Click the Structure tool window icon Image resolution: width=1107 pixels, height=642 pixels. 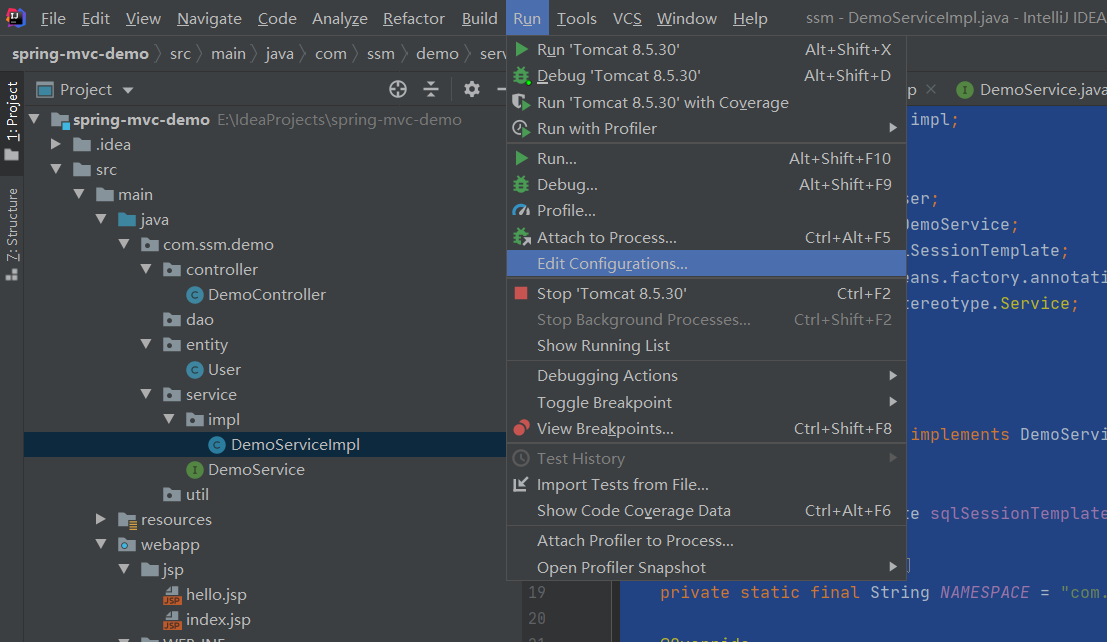tap(11, 275)
